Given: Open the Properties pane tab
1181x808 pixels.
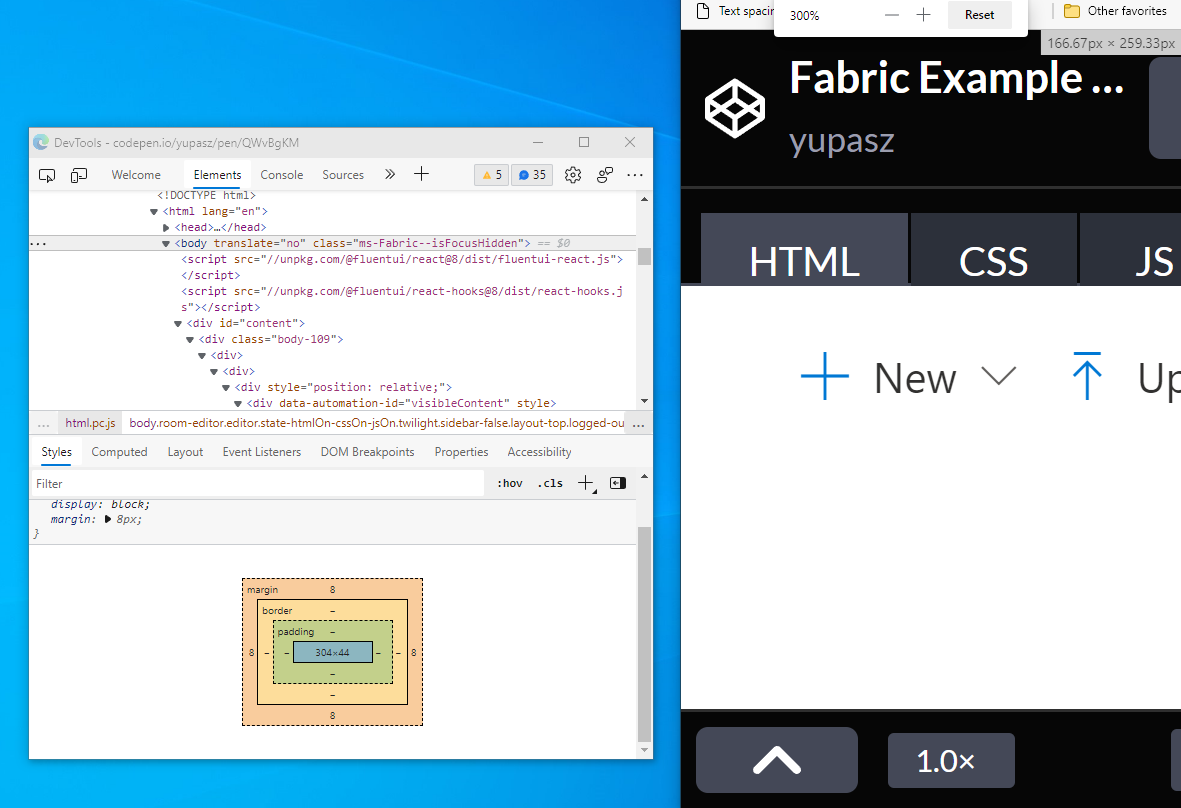Looking at the screenshot, I should pyautogui.click(x=461, y=452).
